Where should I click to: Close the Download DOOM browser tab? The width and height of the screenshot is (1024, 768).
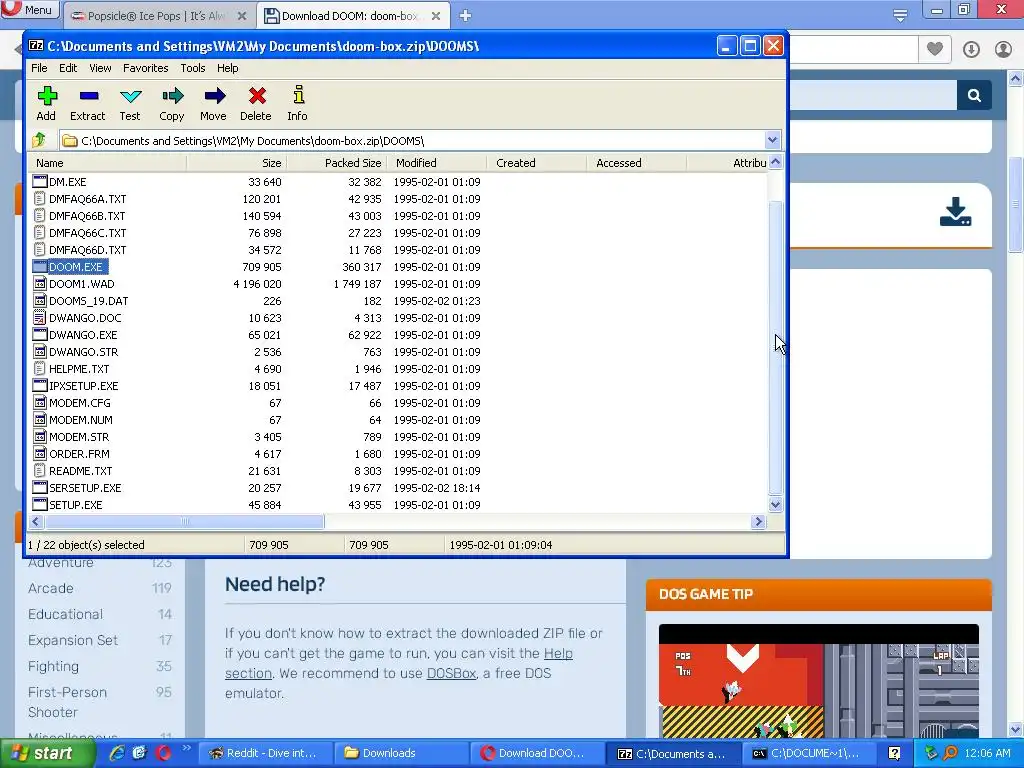(436, 16)
